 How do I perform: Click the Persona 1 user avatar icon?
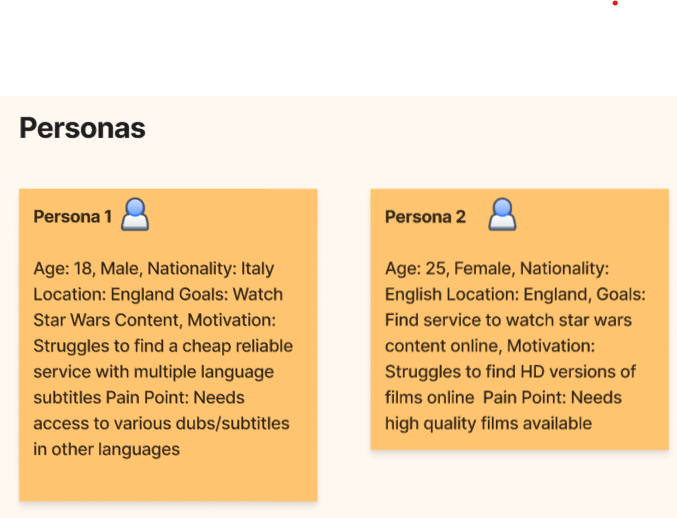tap(135, 215)
